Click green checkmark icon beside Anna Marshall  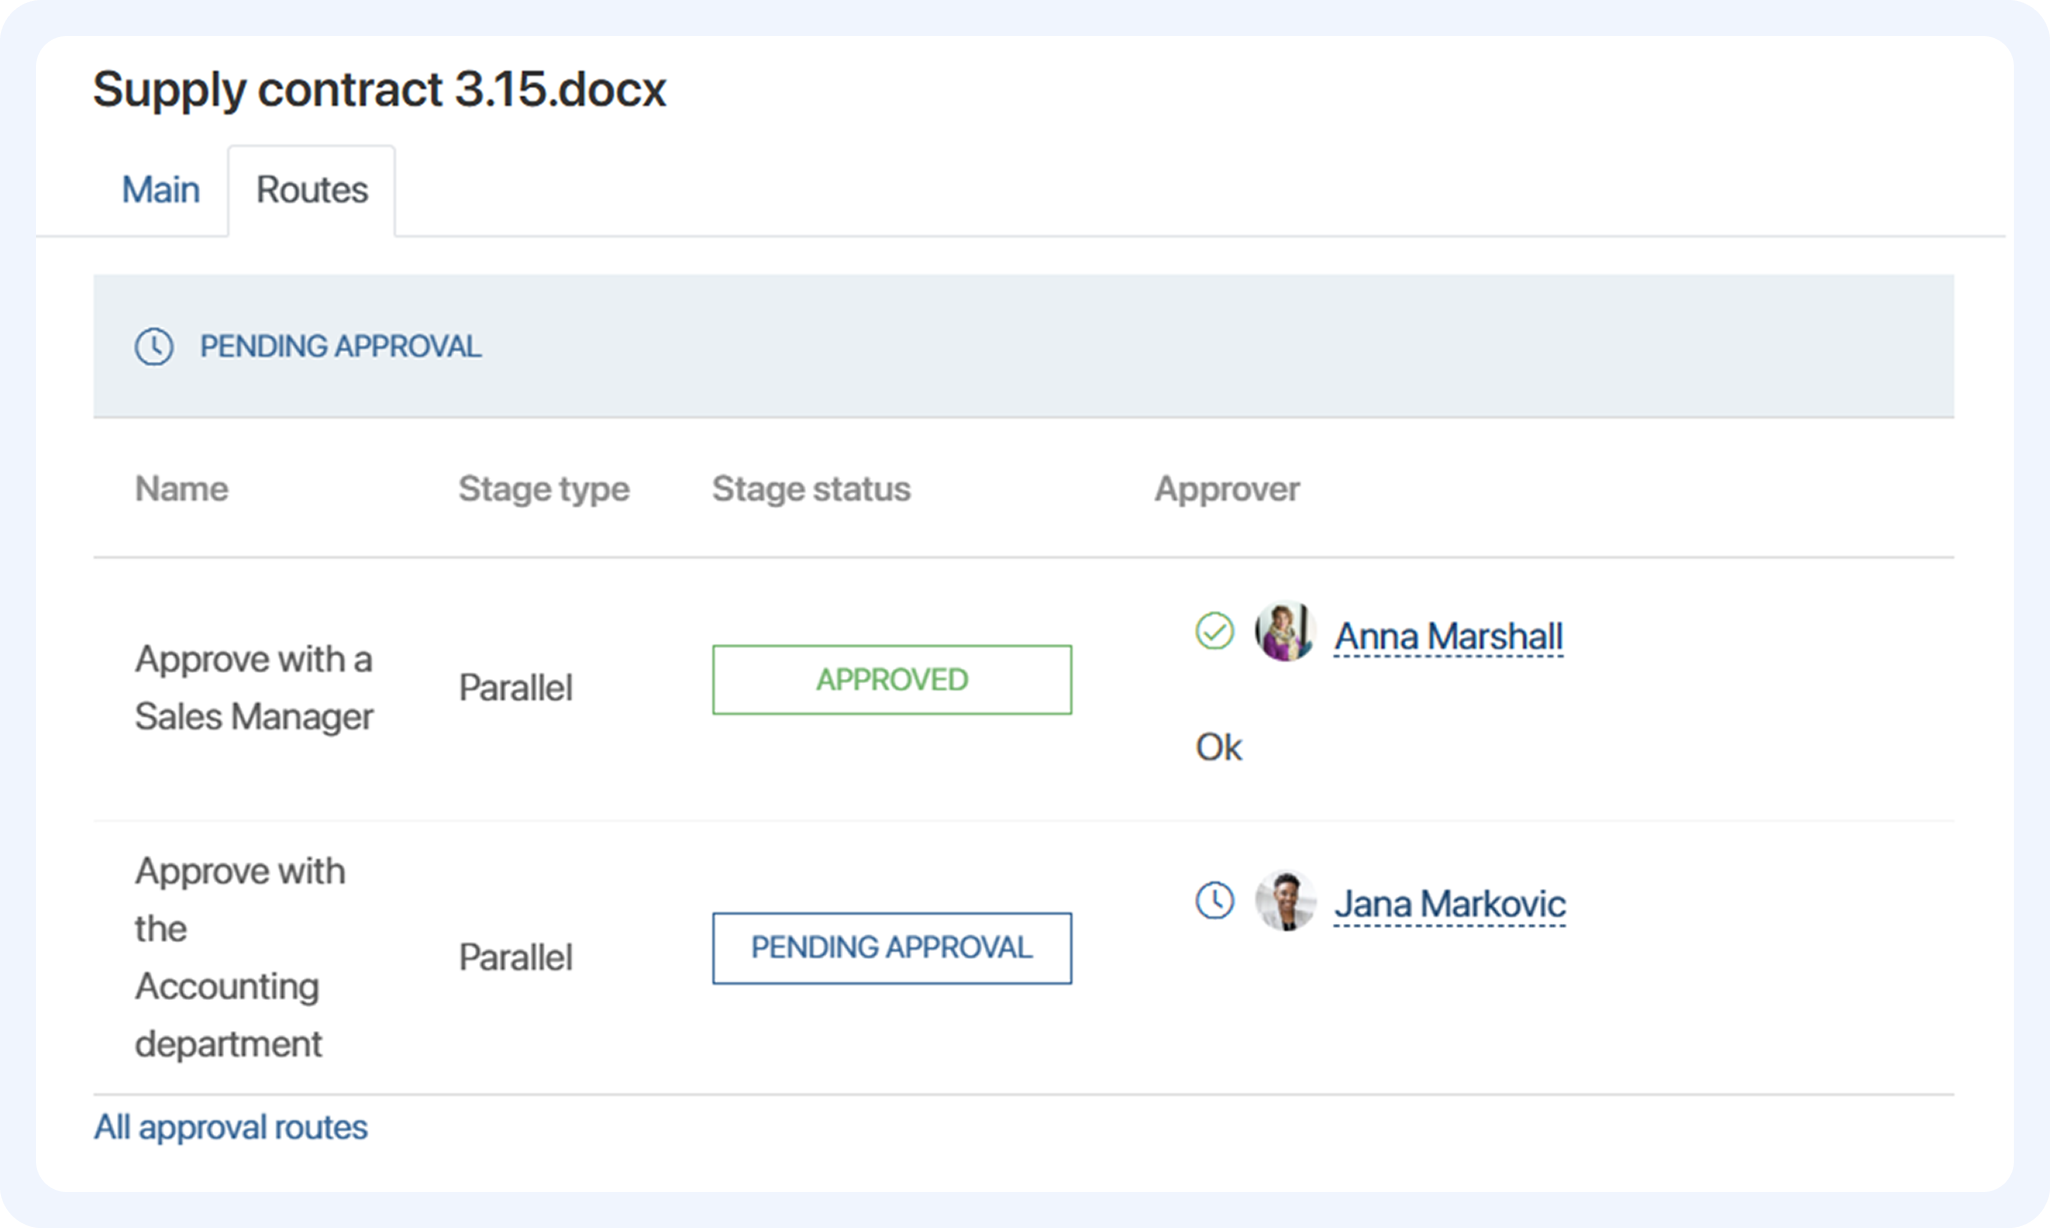click(x=1214, y=631)
